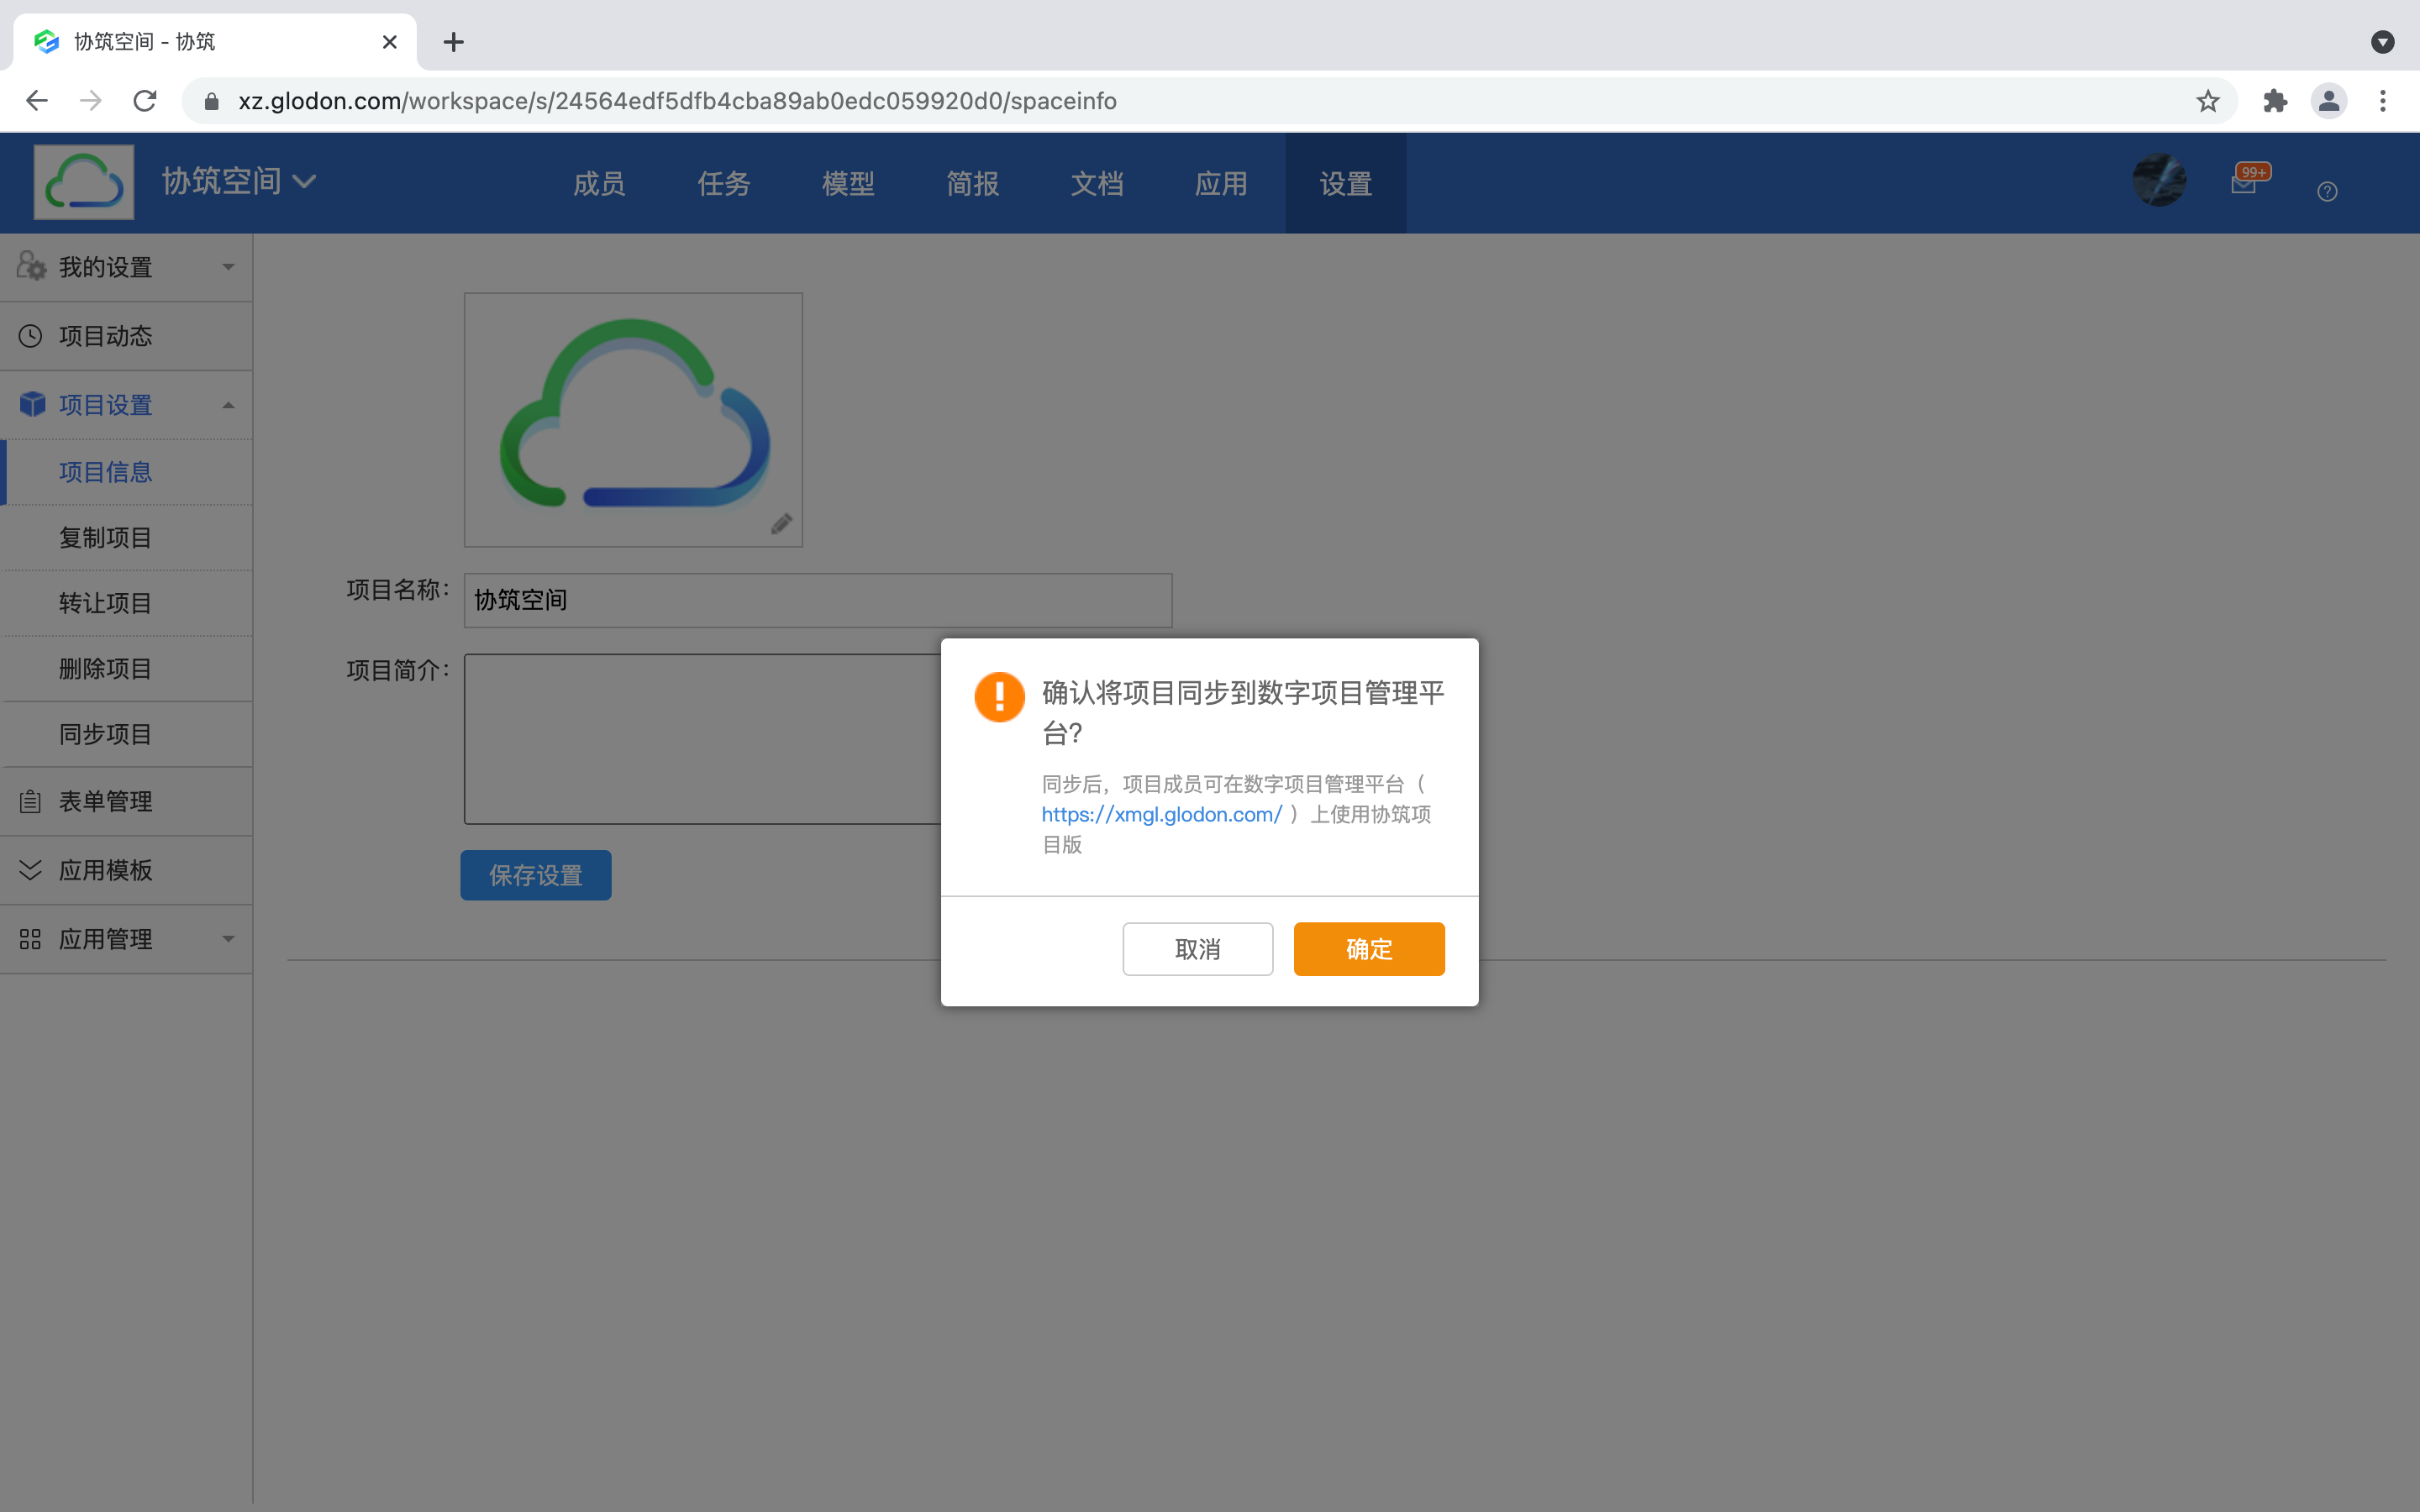
Task: Click the 保存设置 button
Action: 535,875
